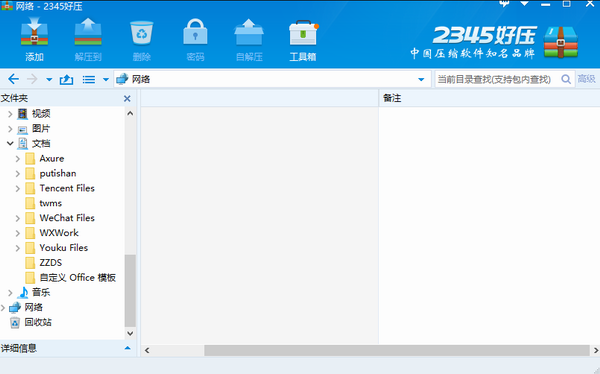Expand the Tencent Files folder node
Viewport: 600px width, 374px height.
coord(18,188)
